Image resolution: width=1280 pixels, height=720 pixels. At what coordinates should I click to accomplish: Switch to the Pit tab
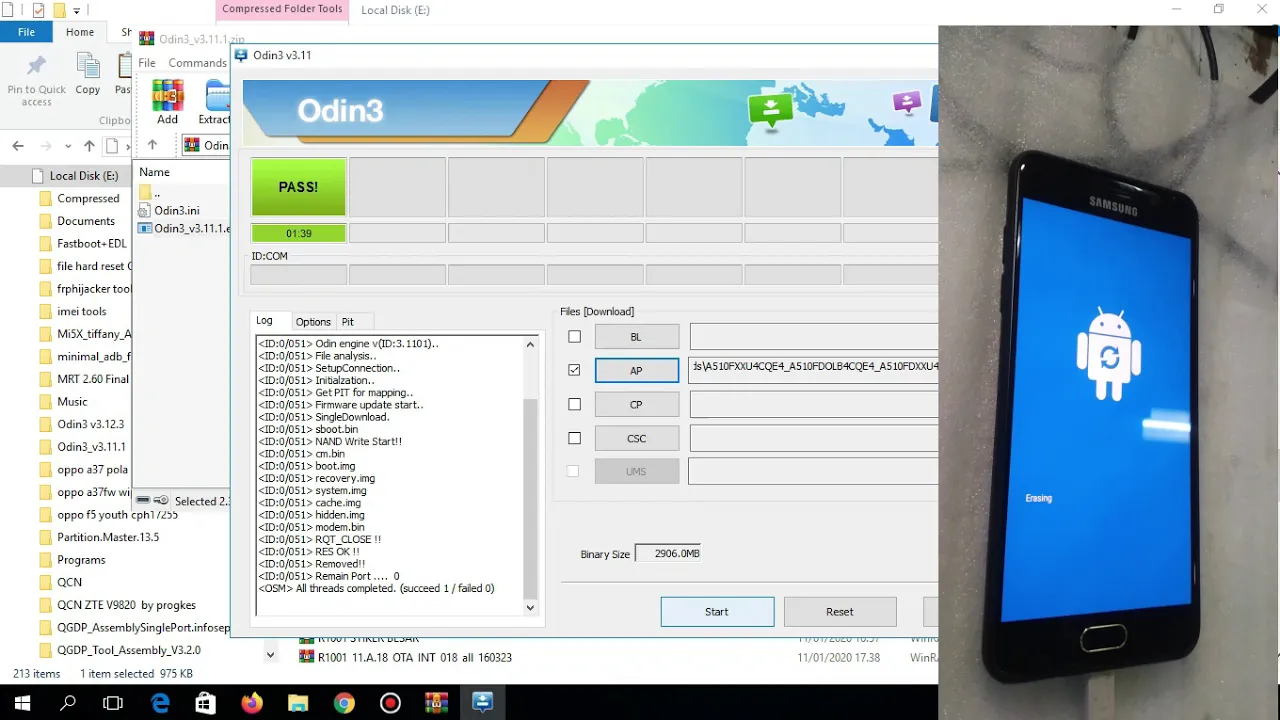pos(347,322)
